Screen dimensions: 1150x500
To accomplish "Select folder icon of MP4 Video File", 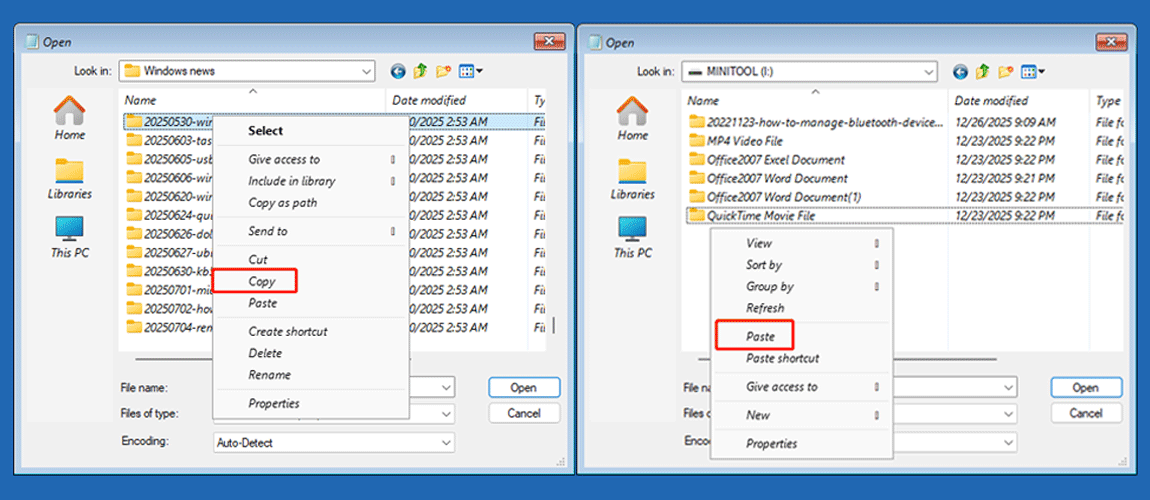I will point(697,141).
